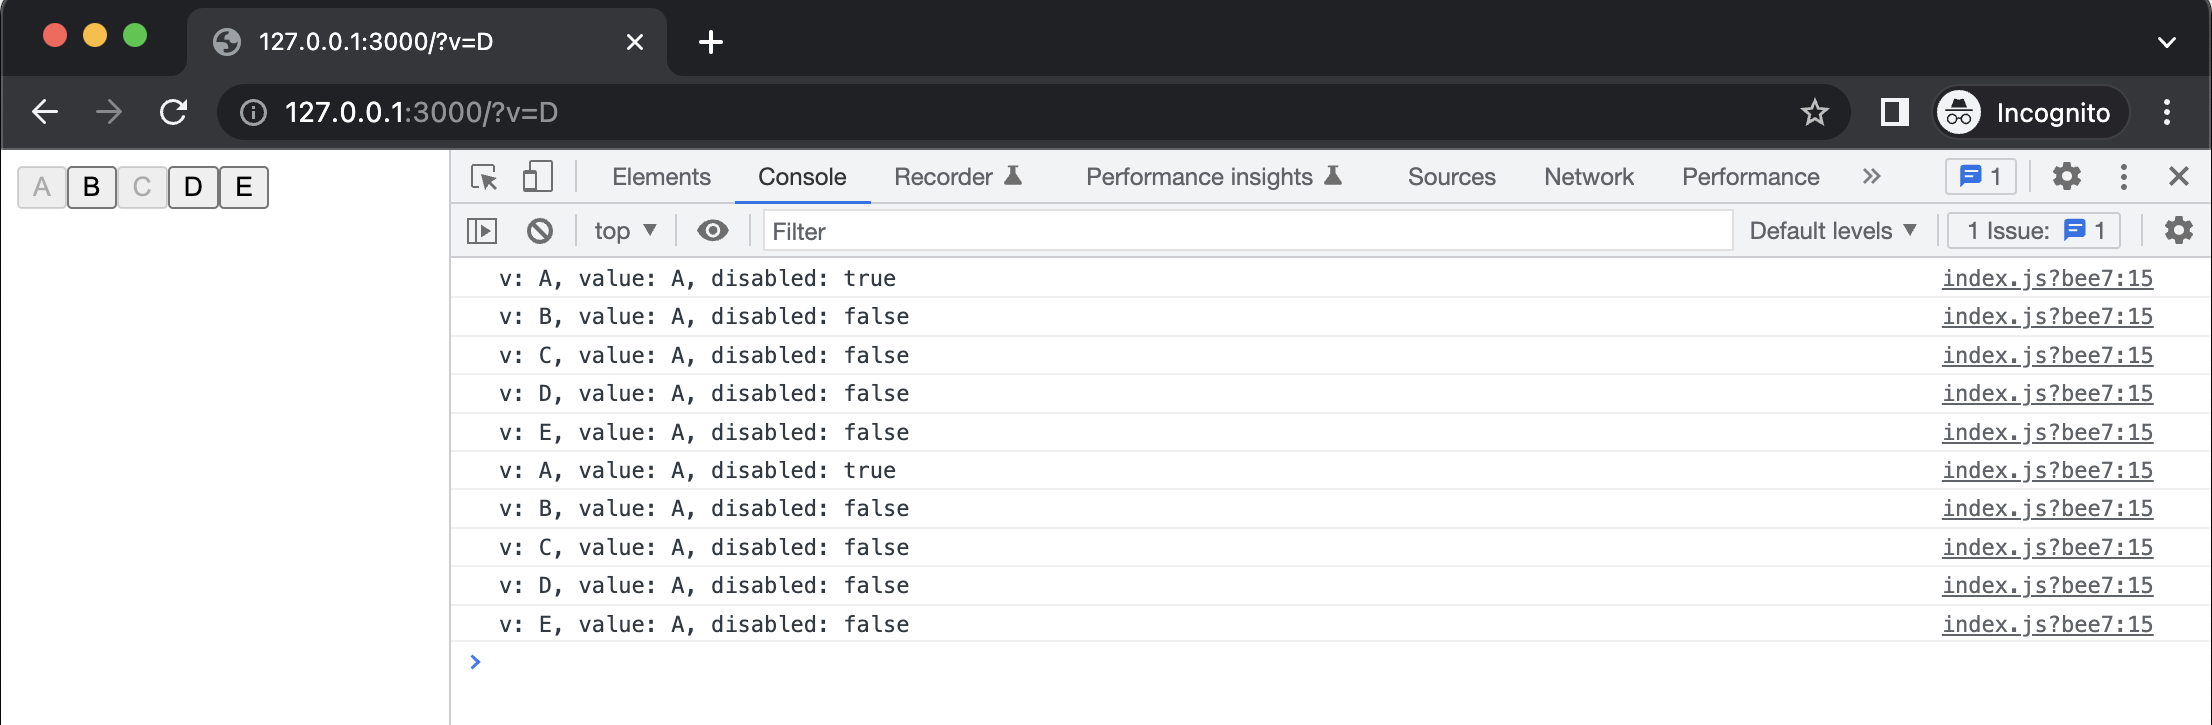Screen dimensions: 2212x725
Task: Create a live expression with eye icon
Action: (x=712, y=231)
